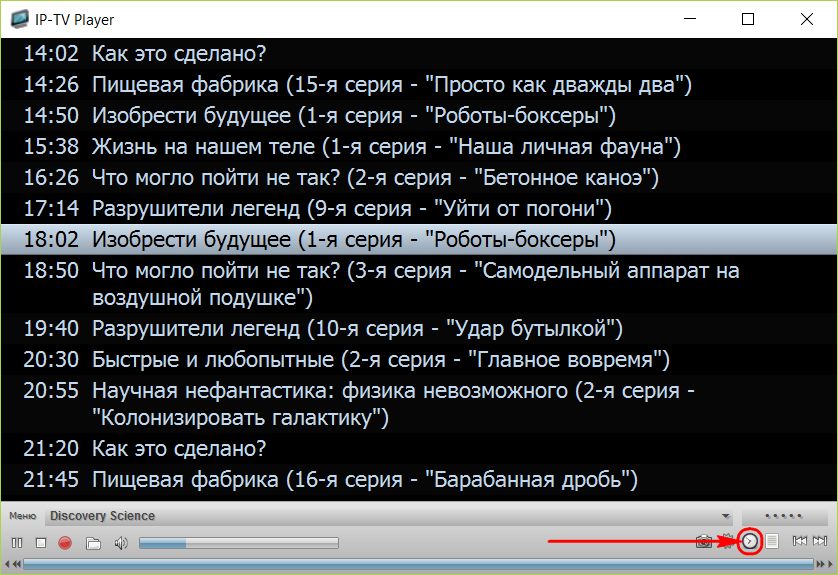Select the 18:50 Что могло пойти не так row
The image size is (838, 575).
(x=419, y=284)
